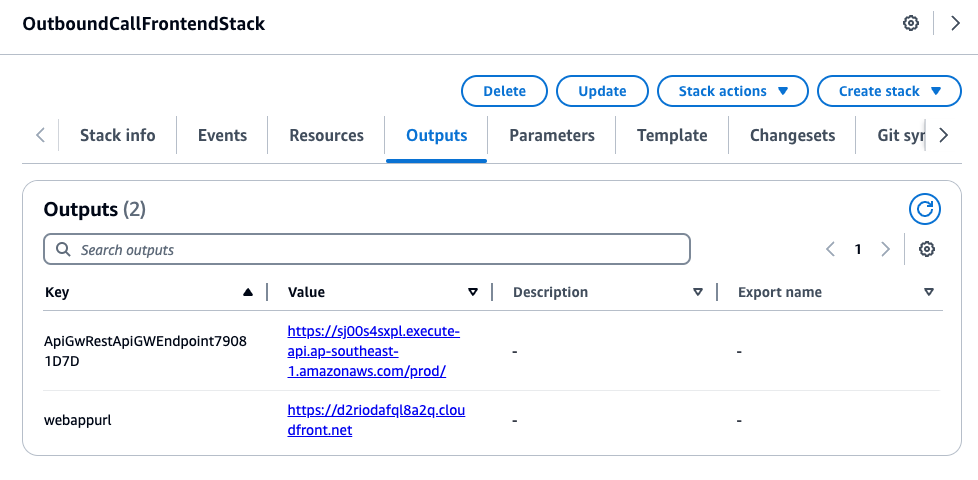Open stack settings gear at top right
The width and height of the screenshot is (978, 480).
tap(911, 23)
